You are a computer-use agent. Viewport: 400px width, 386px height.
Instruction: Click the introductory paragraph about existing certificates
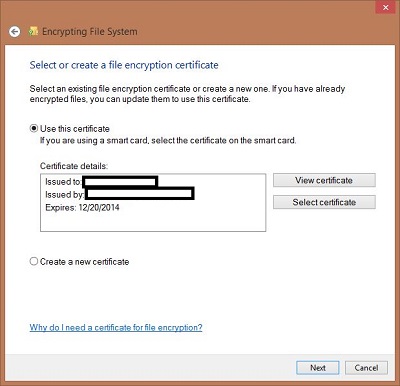[187, 94]
